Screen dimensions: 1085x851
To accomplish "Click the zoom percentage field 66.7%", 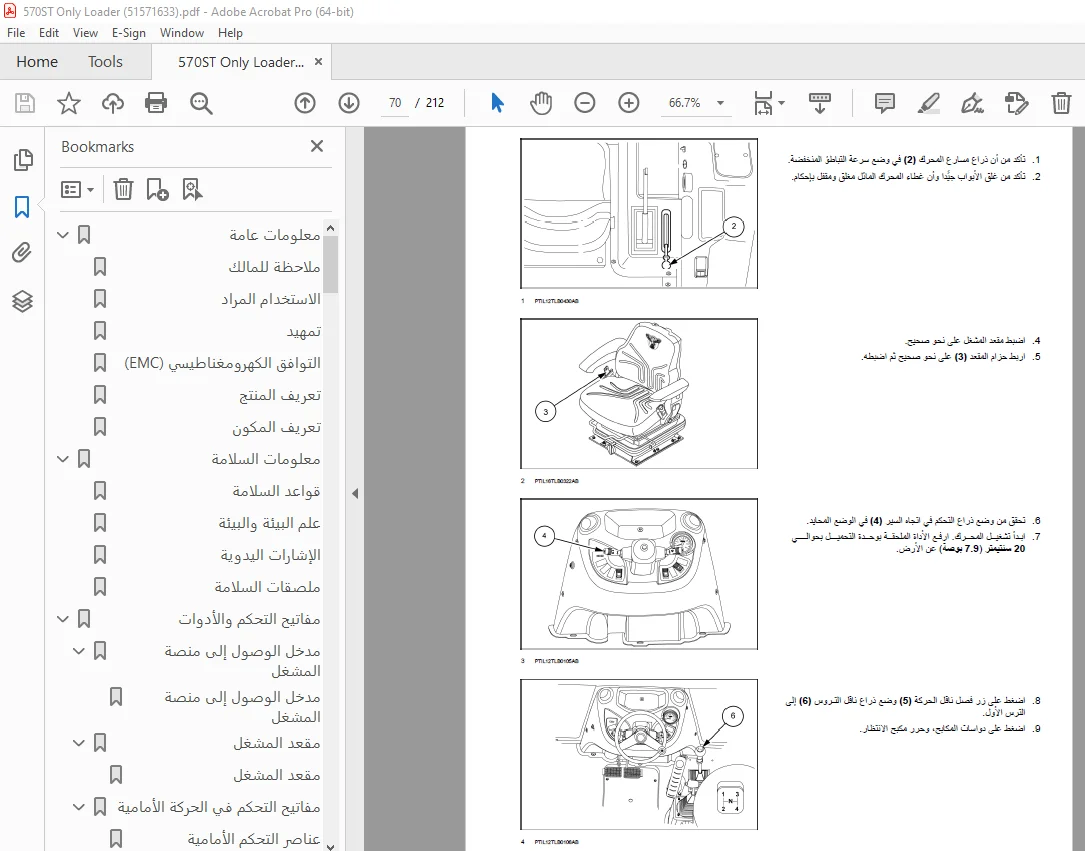I will (685, 102).
